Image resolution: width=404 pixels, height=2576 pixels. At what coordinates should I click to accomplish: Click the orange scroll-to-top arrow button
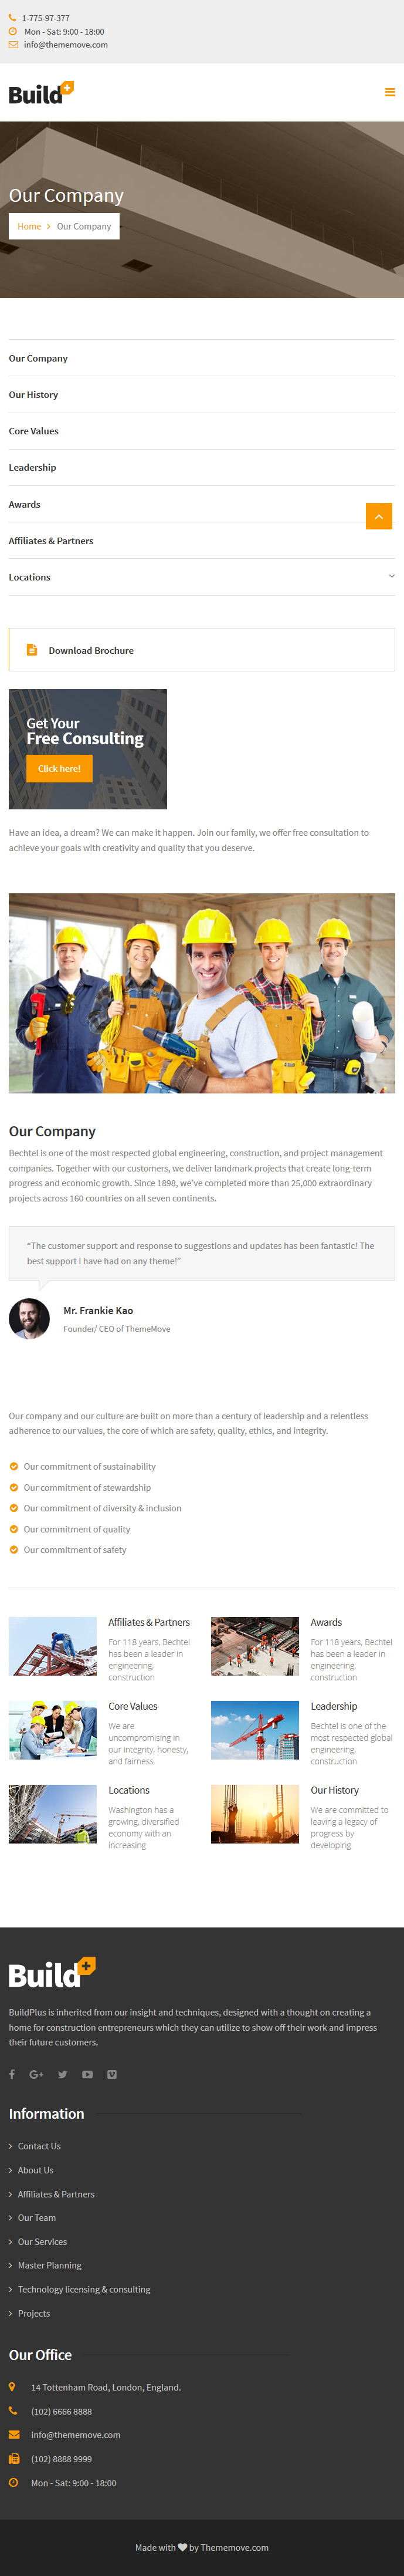pos(379,516)
